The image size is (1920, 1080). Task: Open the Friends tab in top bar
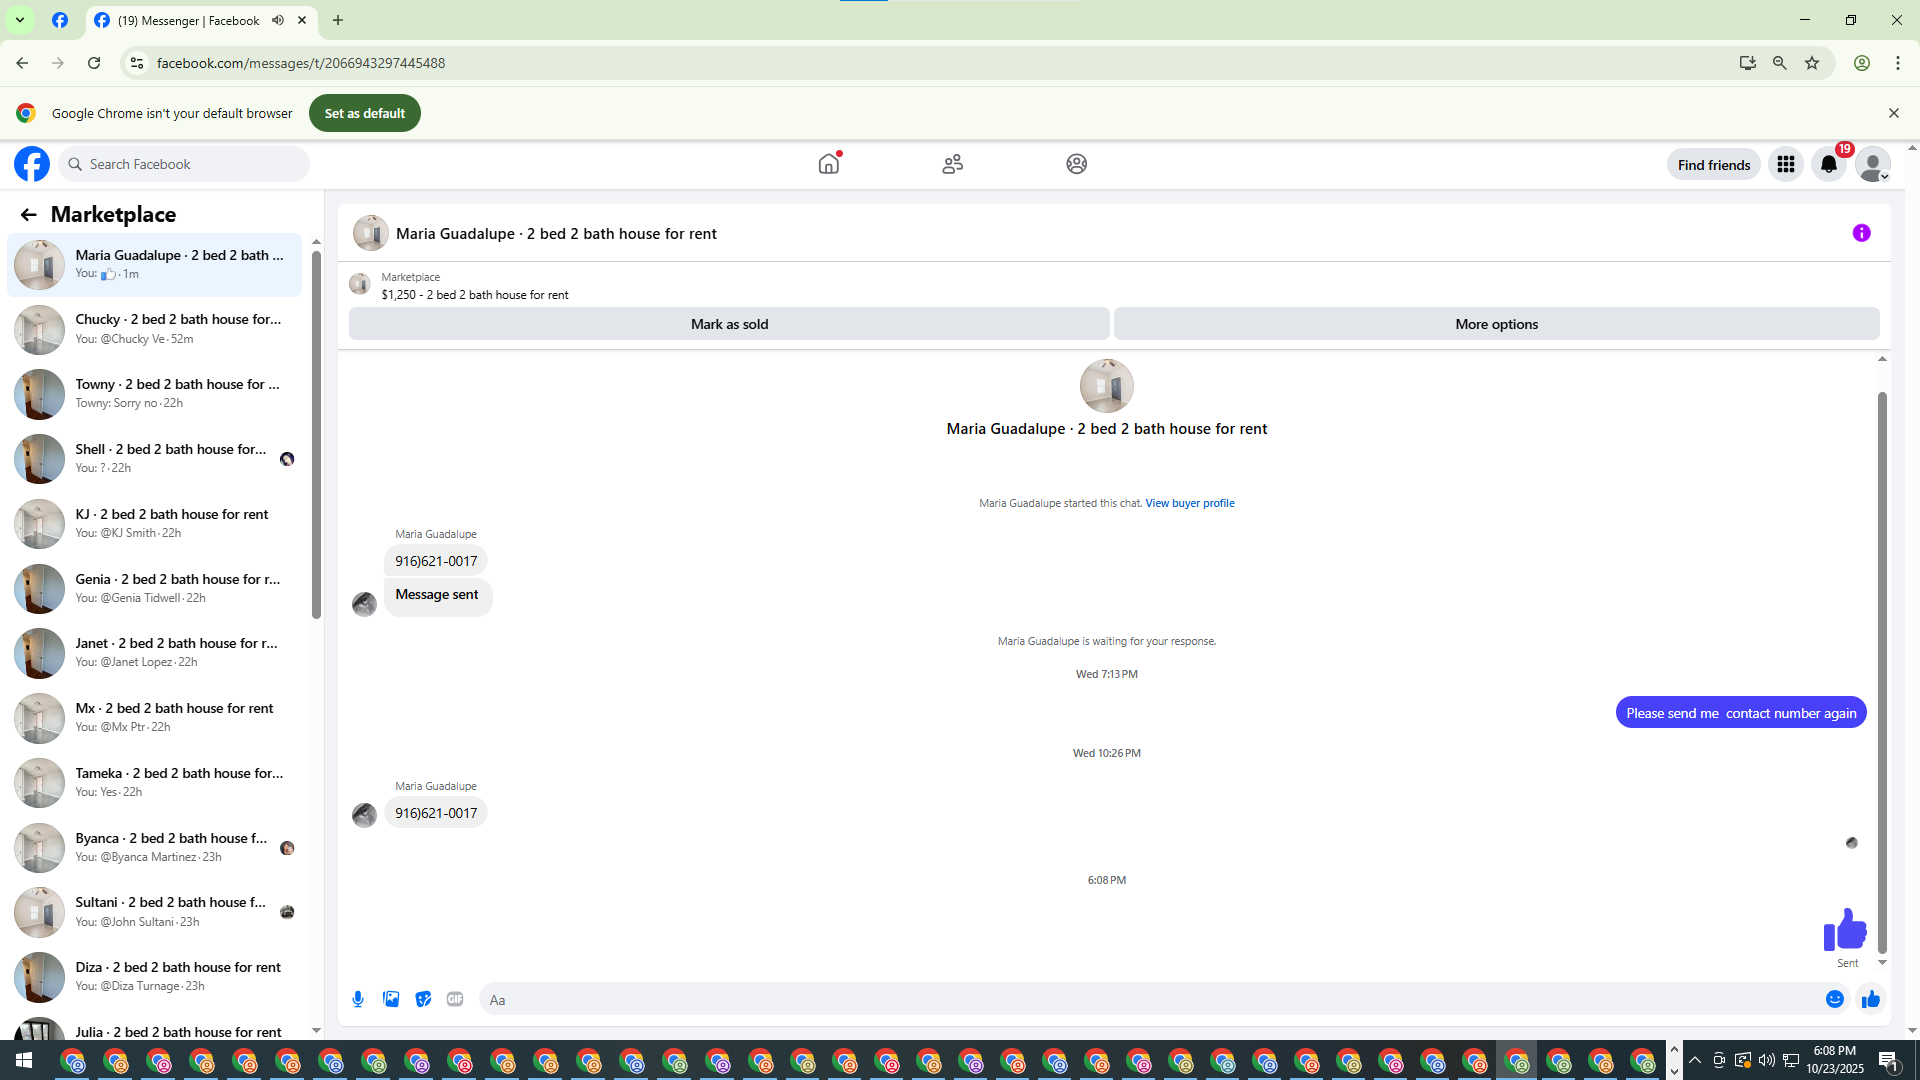pyautogui.click(x=952, y=164)
